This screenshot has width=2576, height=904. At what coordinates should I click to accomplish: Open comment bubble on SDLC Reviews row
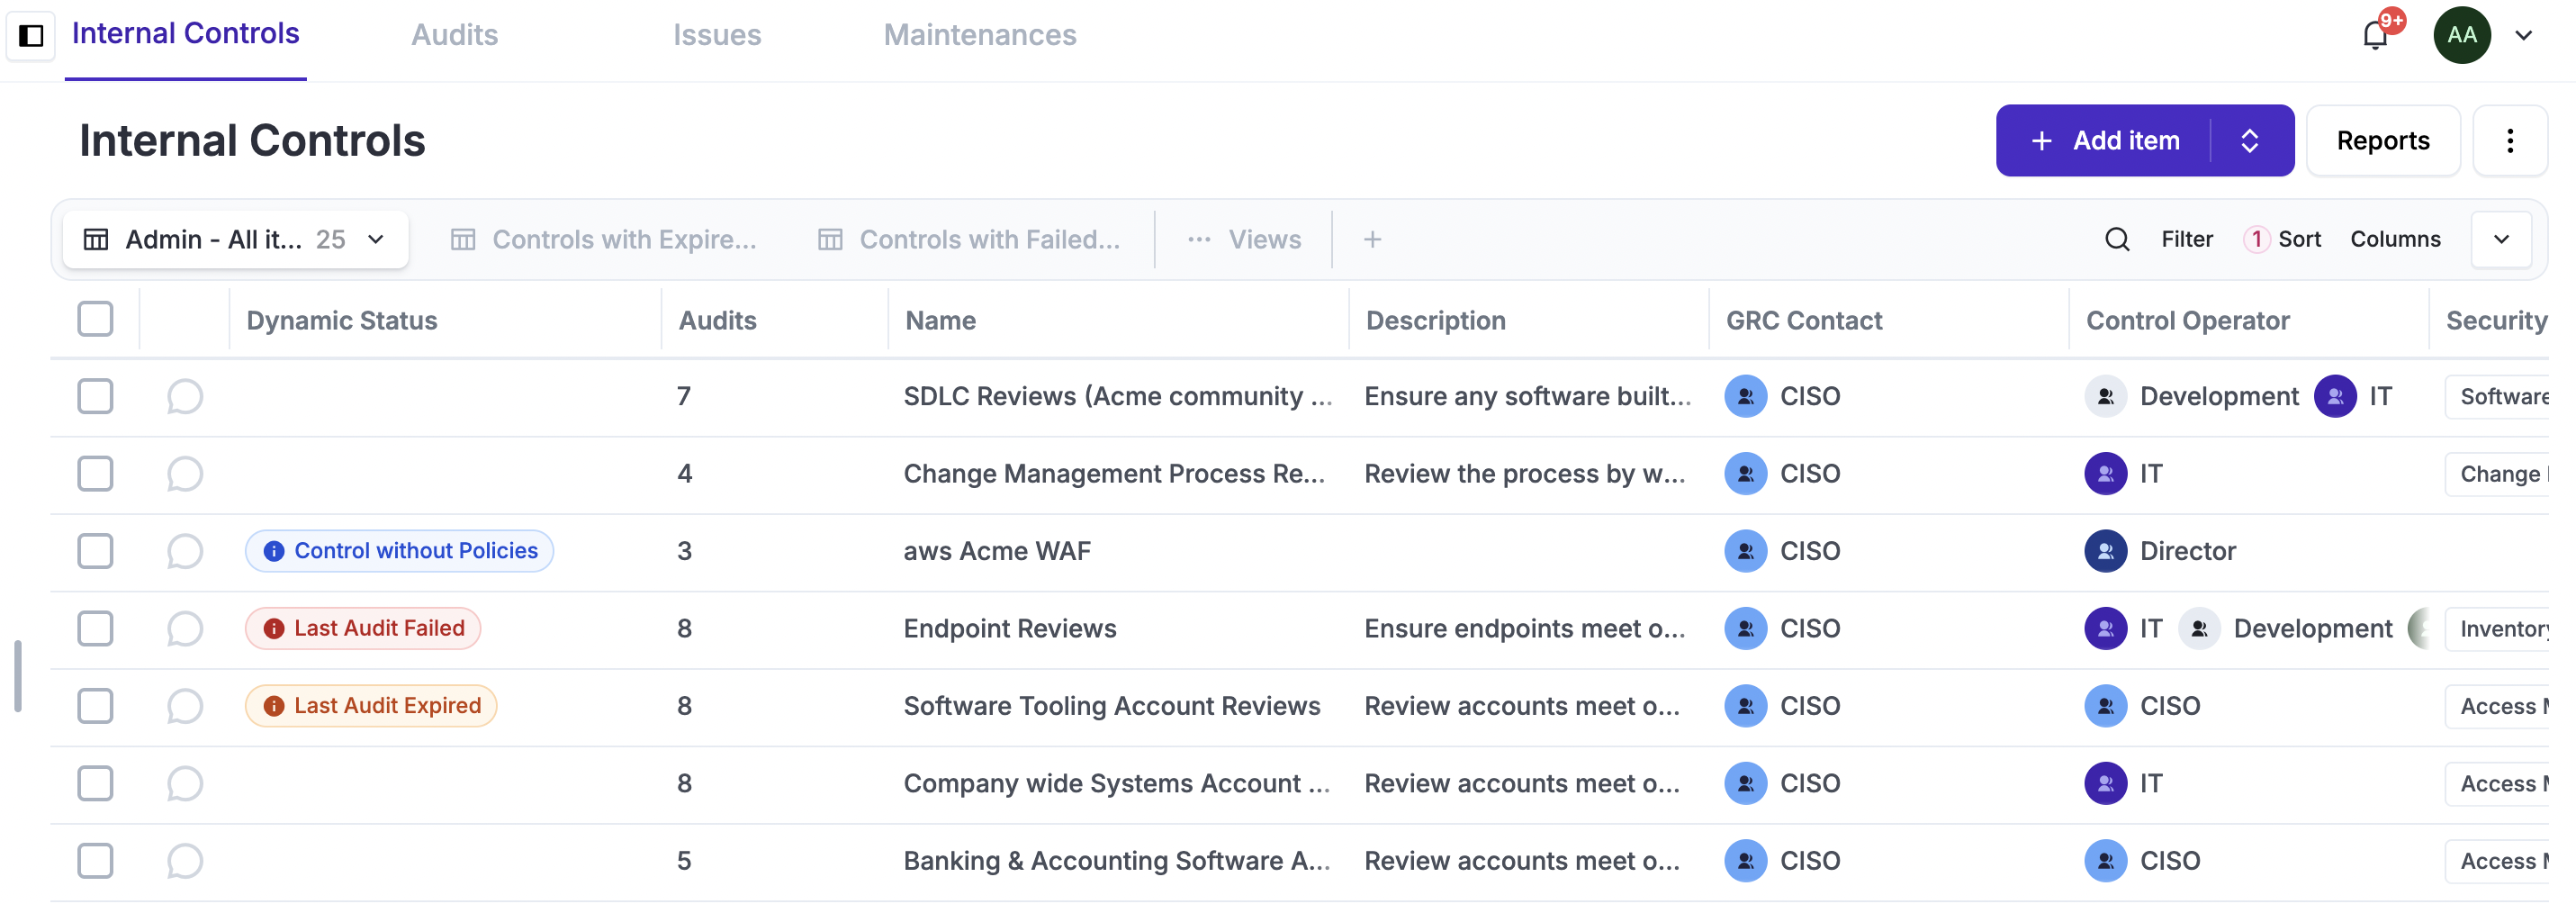click(185, 396)
